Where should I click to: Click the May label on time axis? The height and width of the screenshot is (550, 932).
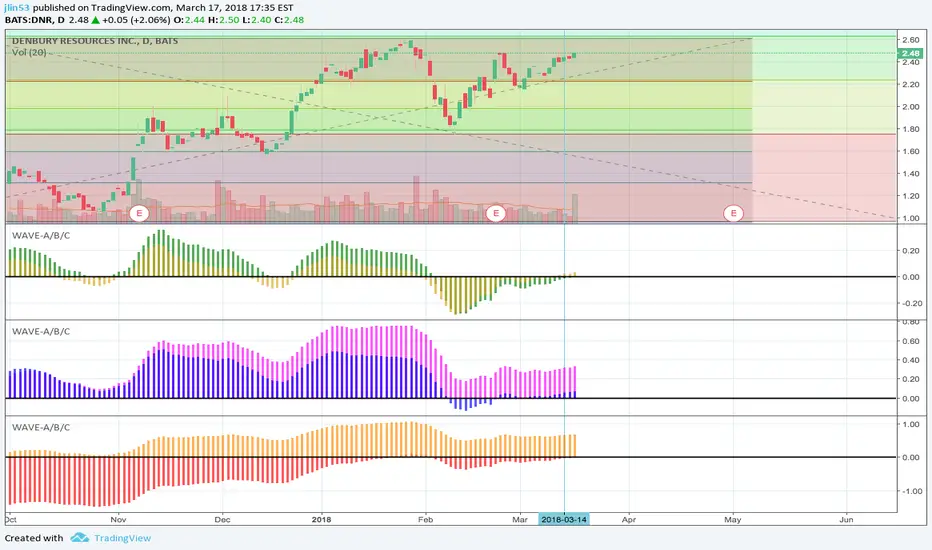pyautogui.click(x=733, y=519)
